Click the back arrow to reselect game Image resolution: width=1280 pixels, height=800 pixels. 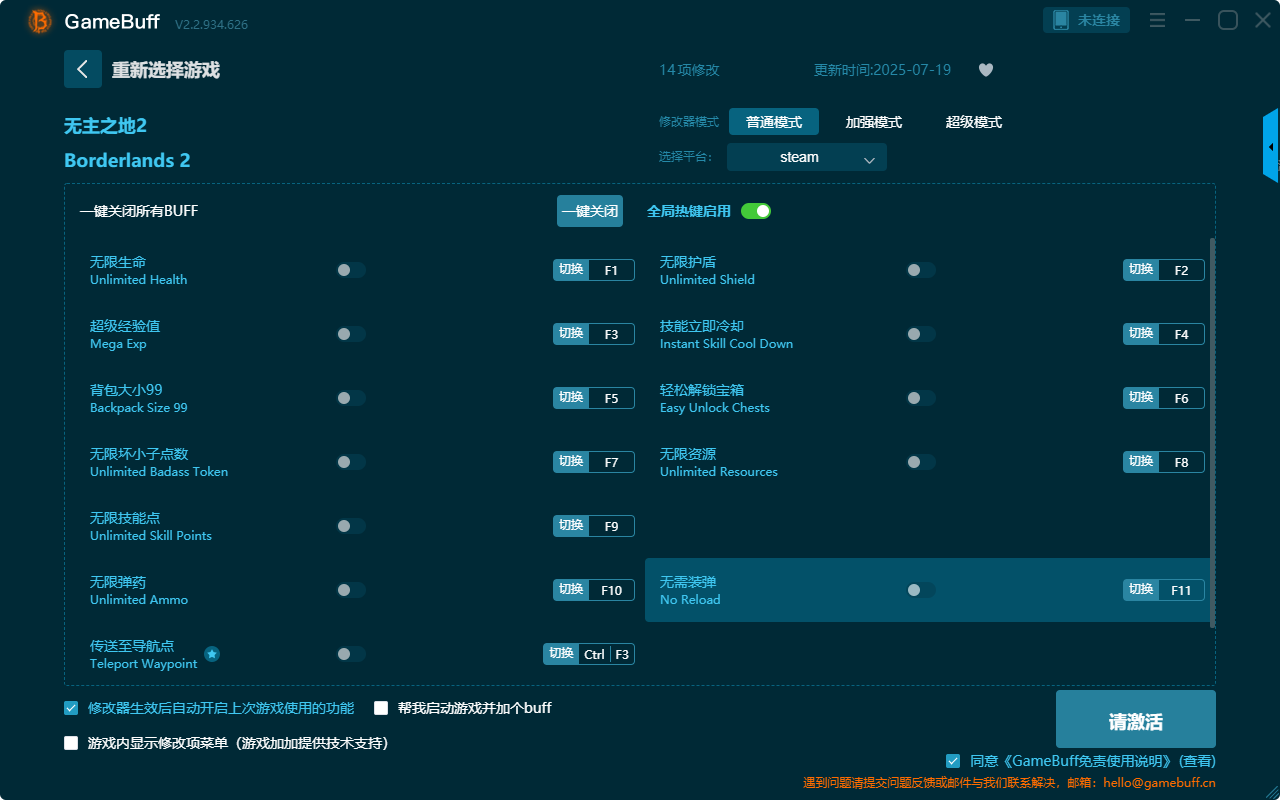83,69
